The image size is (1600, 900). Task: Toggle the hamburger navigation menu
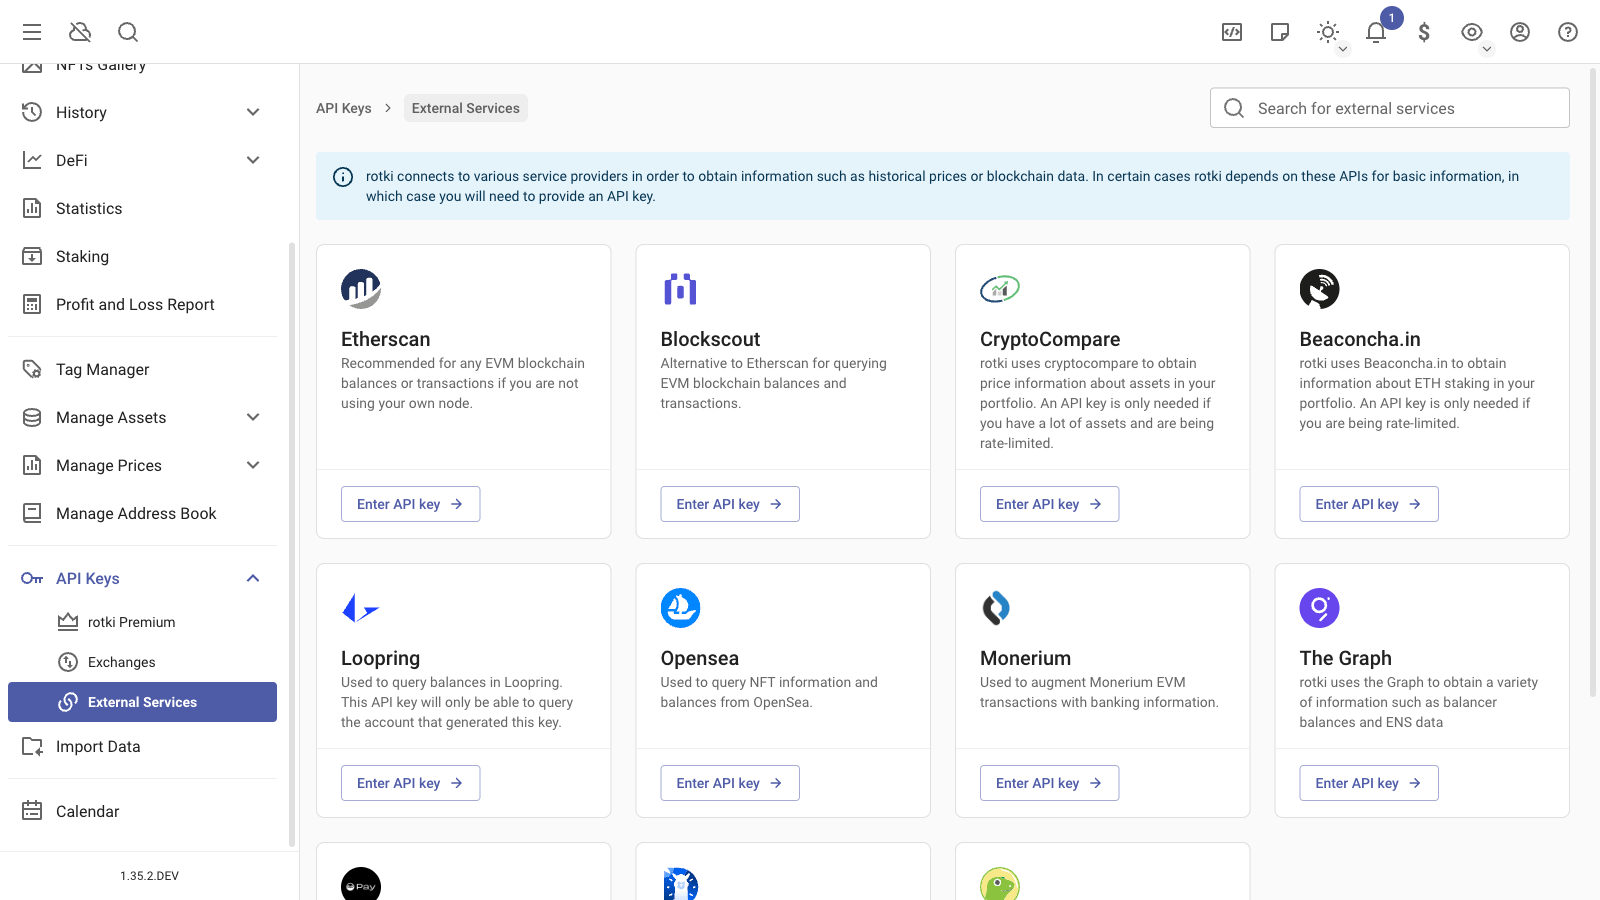[32, 32]
